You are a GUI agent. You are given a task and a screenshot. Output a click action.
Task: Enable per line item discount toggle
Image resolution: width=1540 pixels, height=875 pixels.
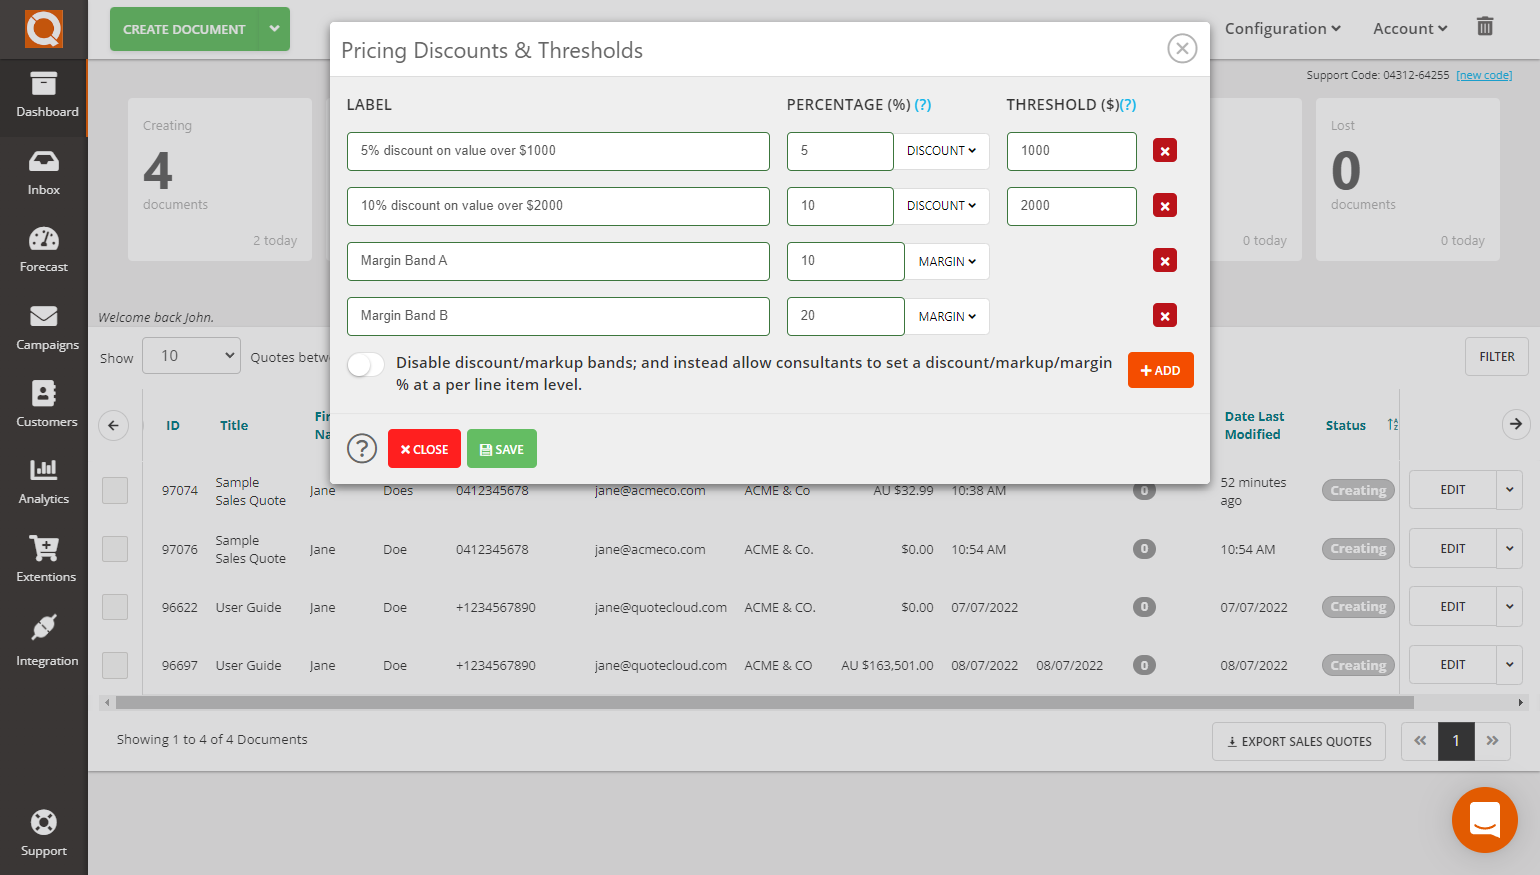click(365, 365)
